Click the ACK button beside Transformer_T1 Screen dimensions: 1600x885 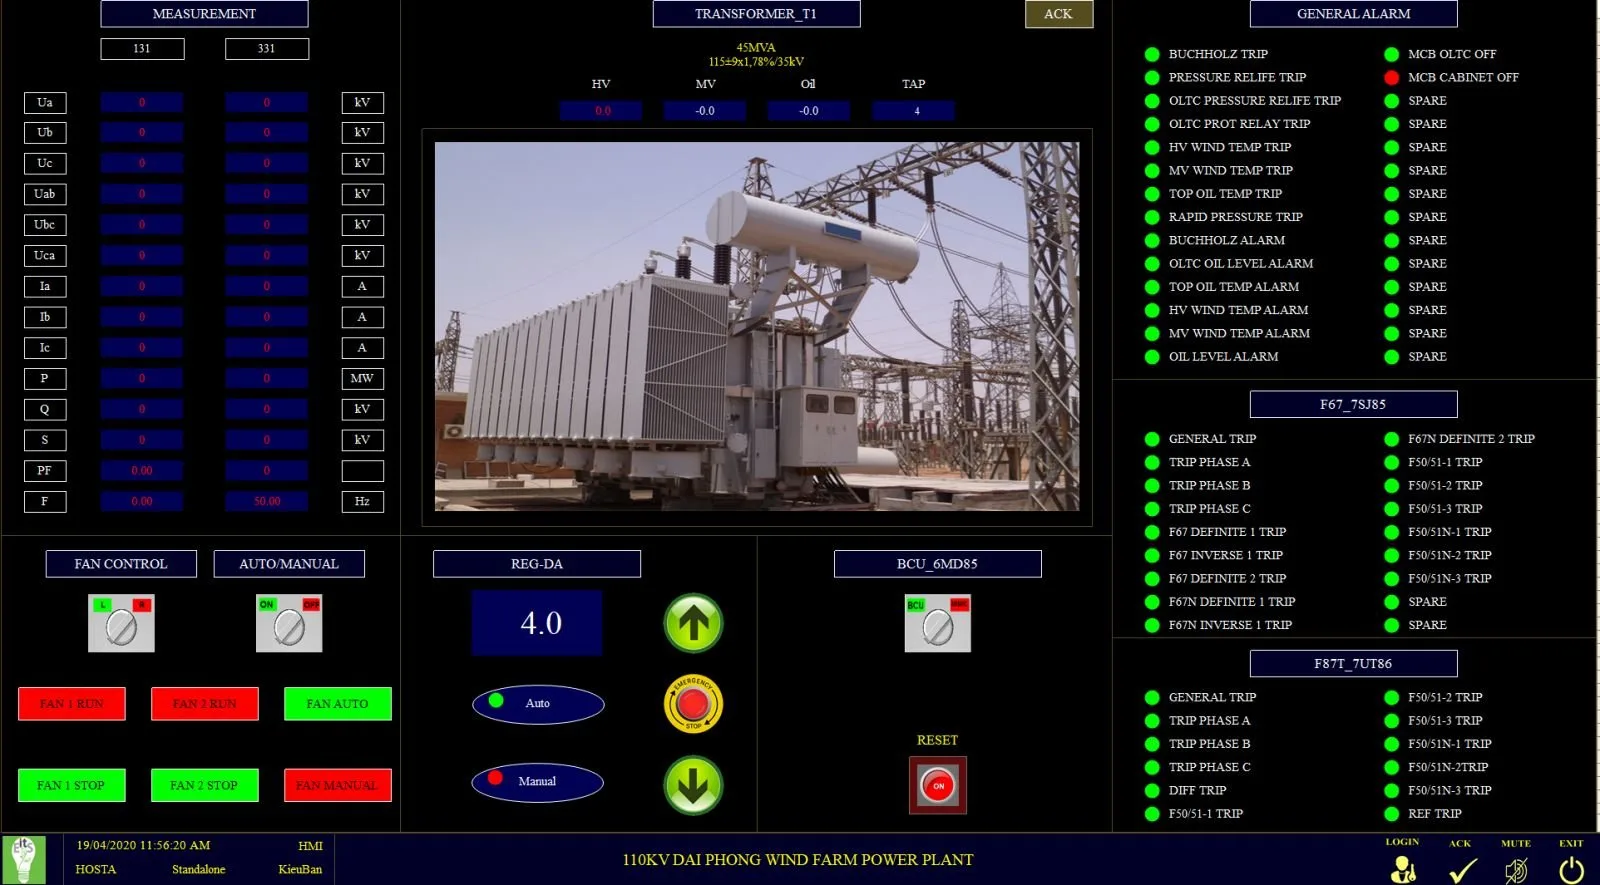[1059, 14]
